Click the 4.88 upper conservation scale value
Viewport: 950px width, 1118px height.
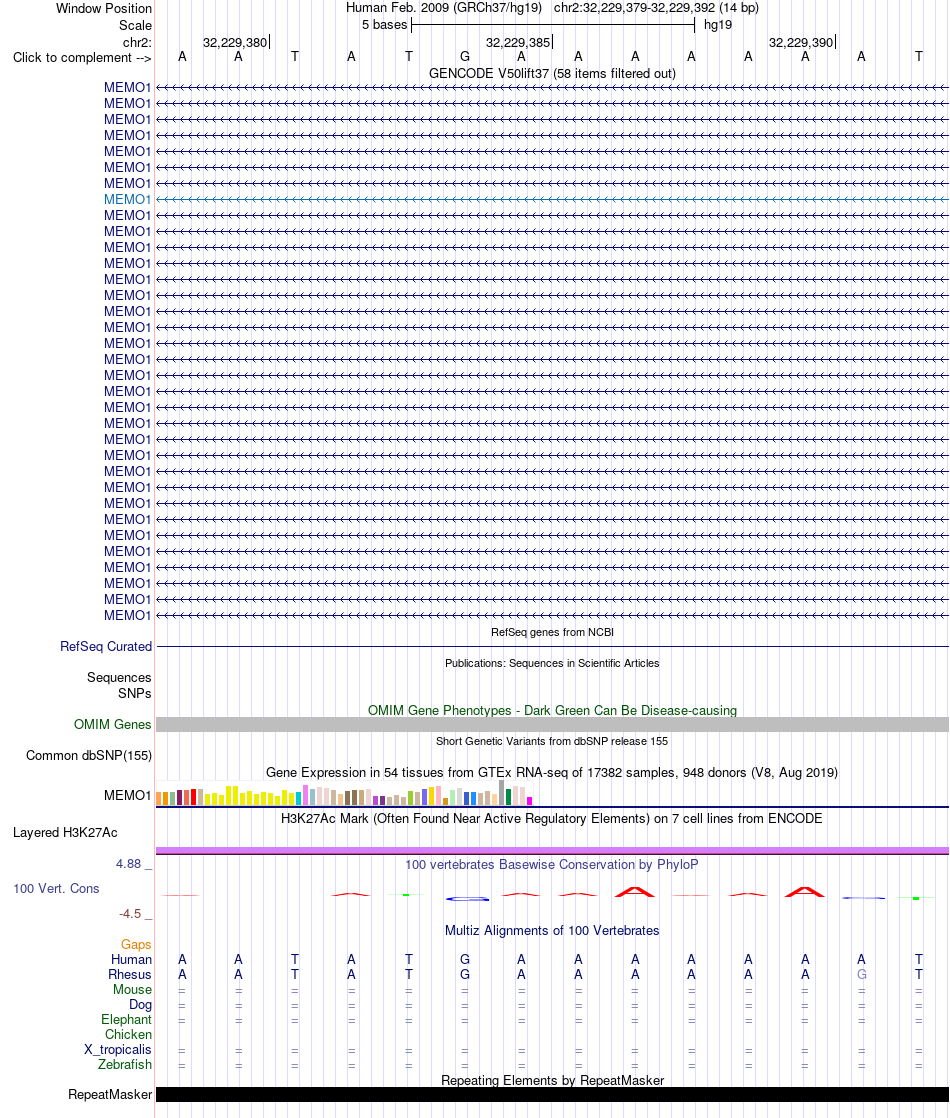[129, 863]
